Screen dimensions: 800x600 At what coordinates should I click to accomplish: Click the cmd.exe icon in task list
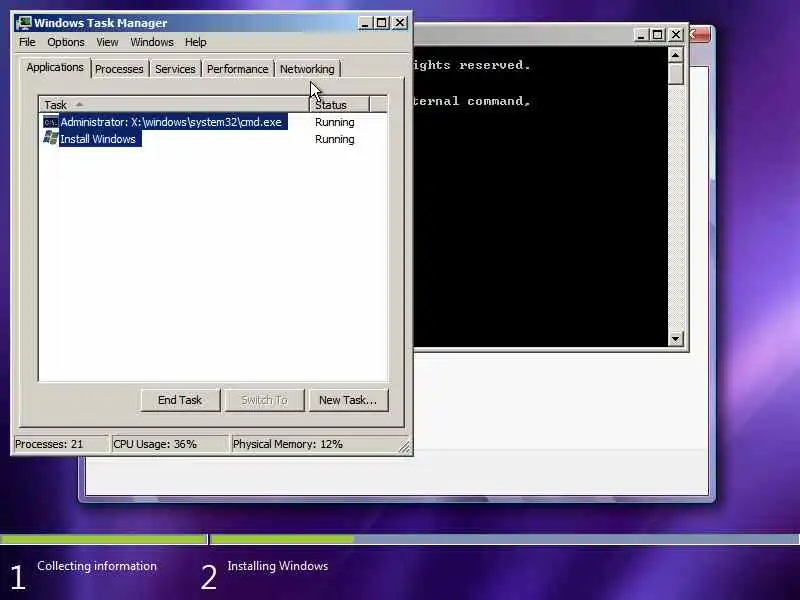[x=51, y=122]
